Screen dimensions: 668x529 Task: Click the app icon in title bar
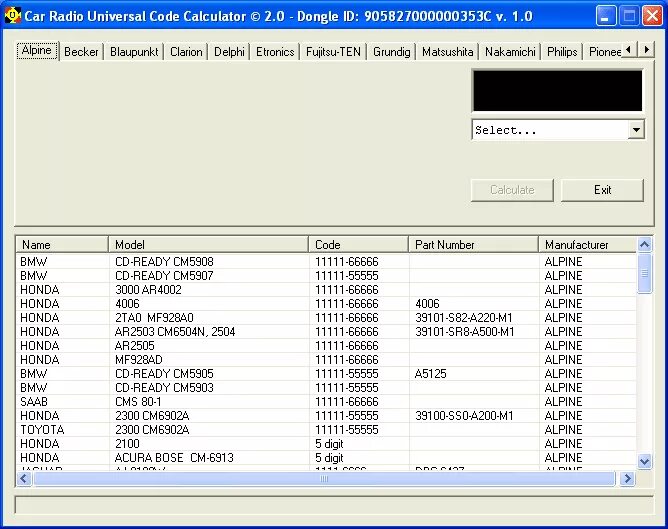click(12, 16)
